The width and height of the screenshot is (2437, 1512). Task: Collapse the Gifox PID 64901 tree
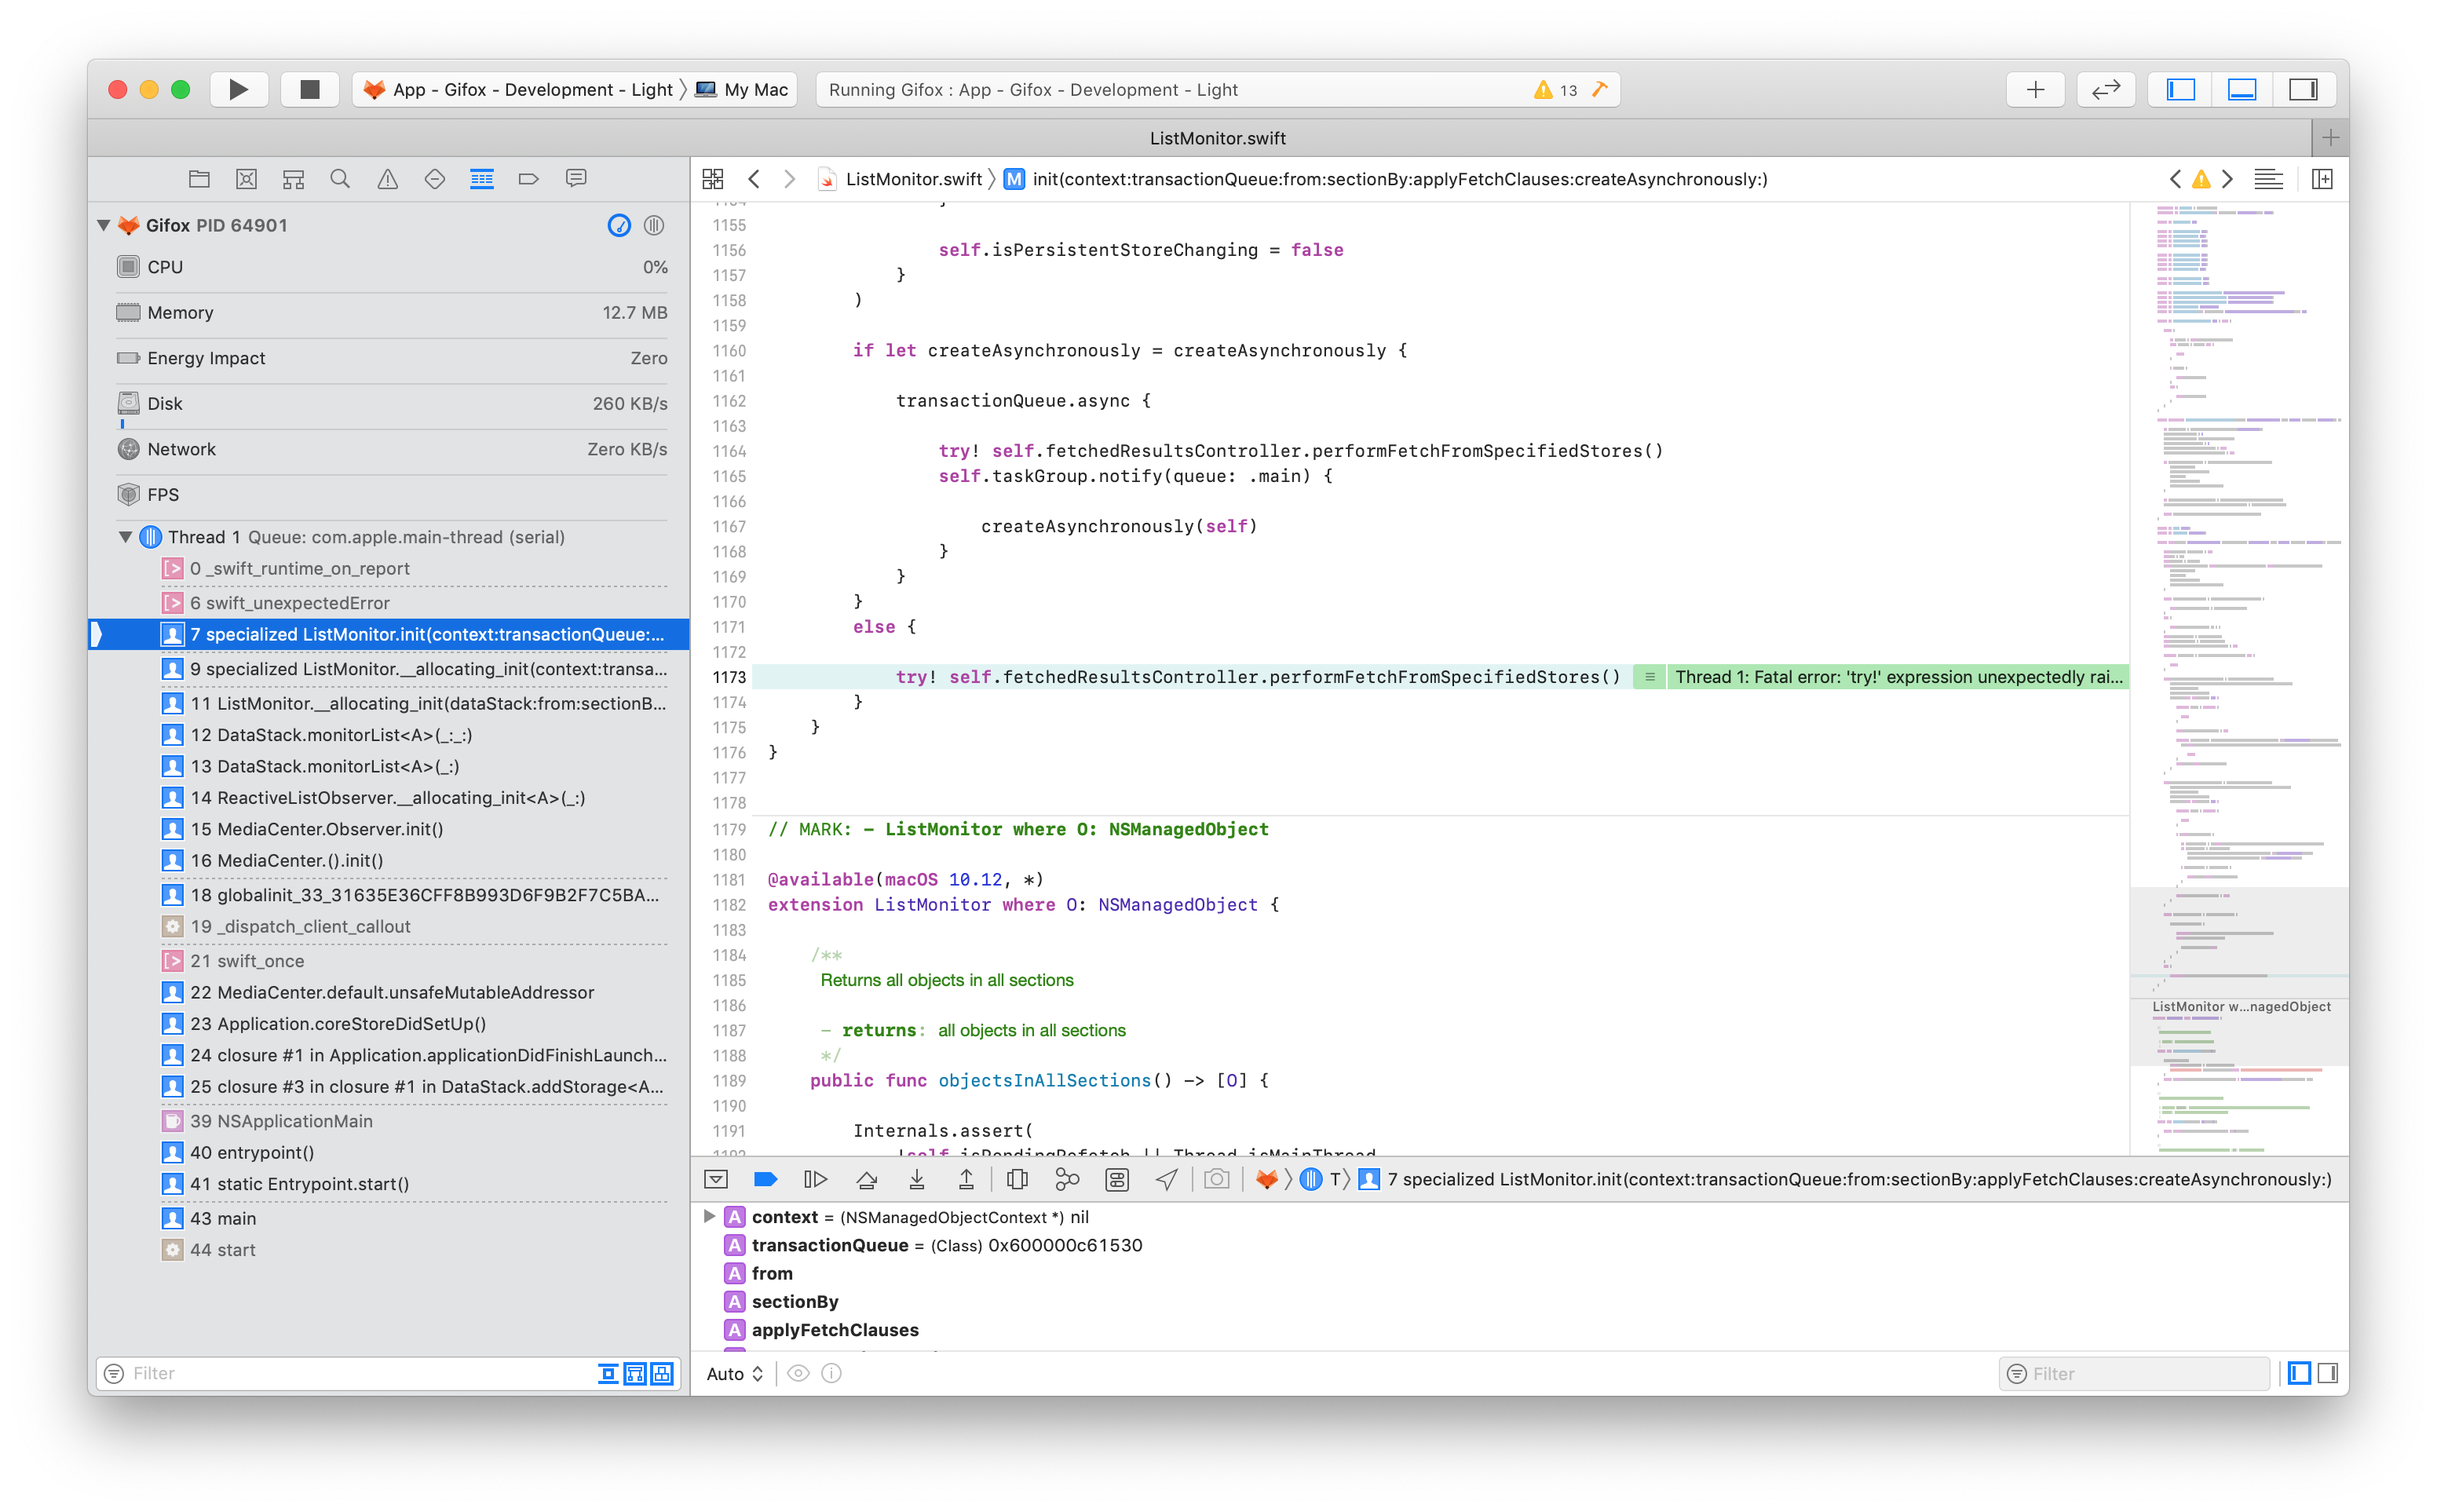coord(104,225)
